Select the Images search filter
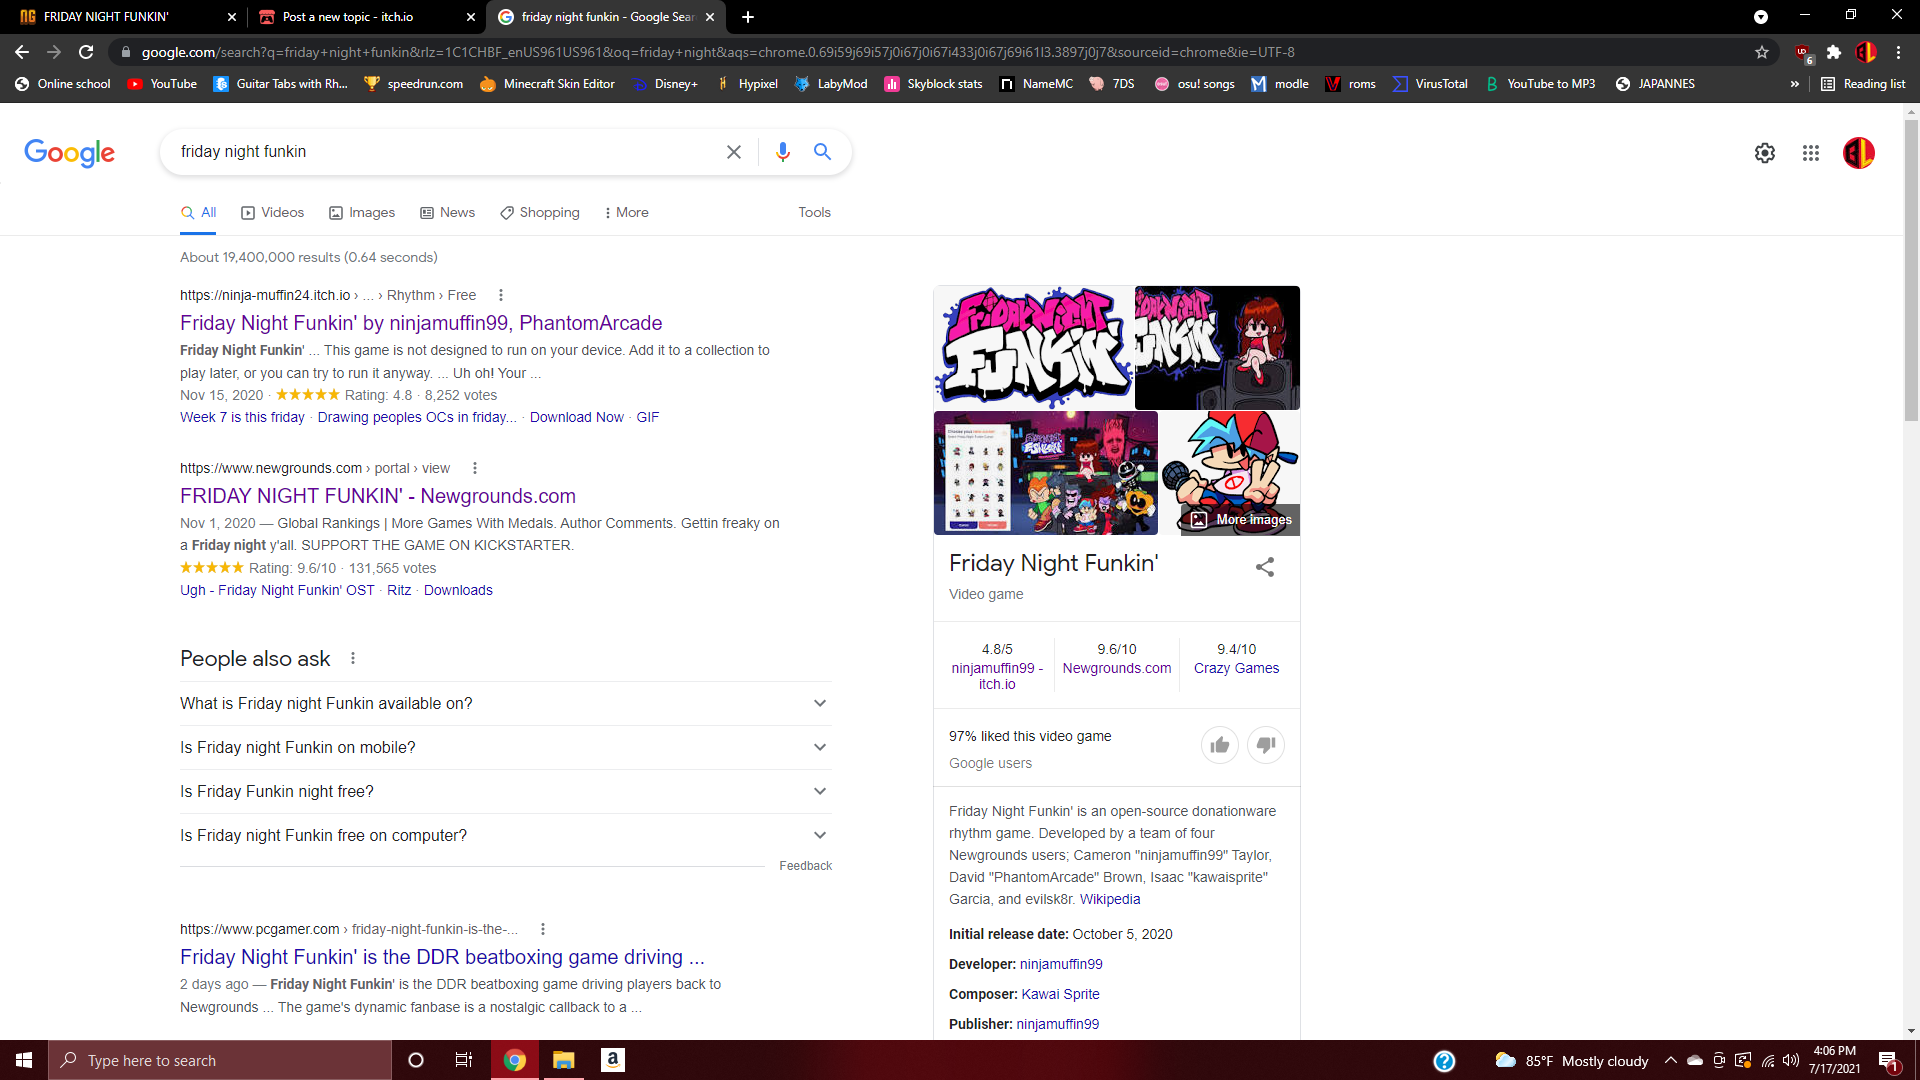Image resolution: width=1920 pixels, height=1080 pixels. tap(362, 212)
